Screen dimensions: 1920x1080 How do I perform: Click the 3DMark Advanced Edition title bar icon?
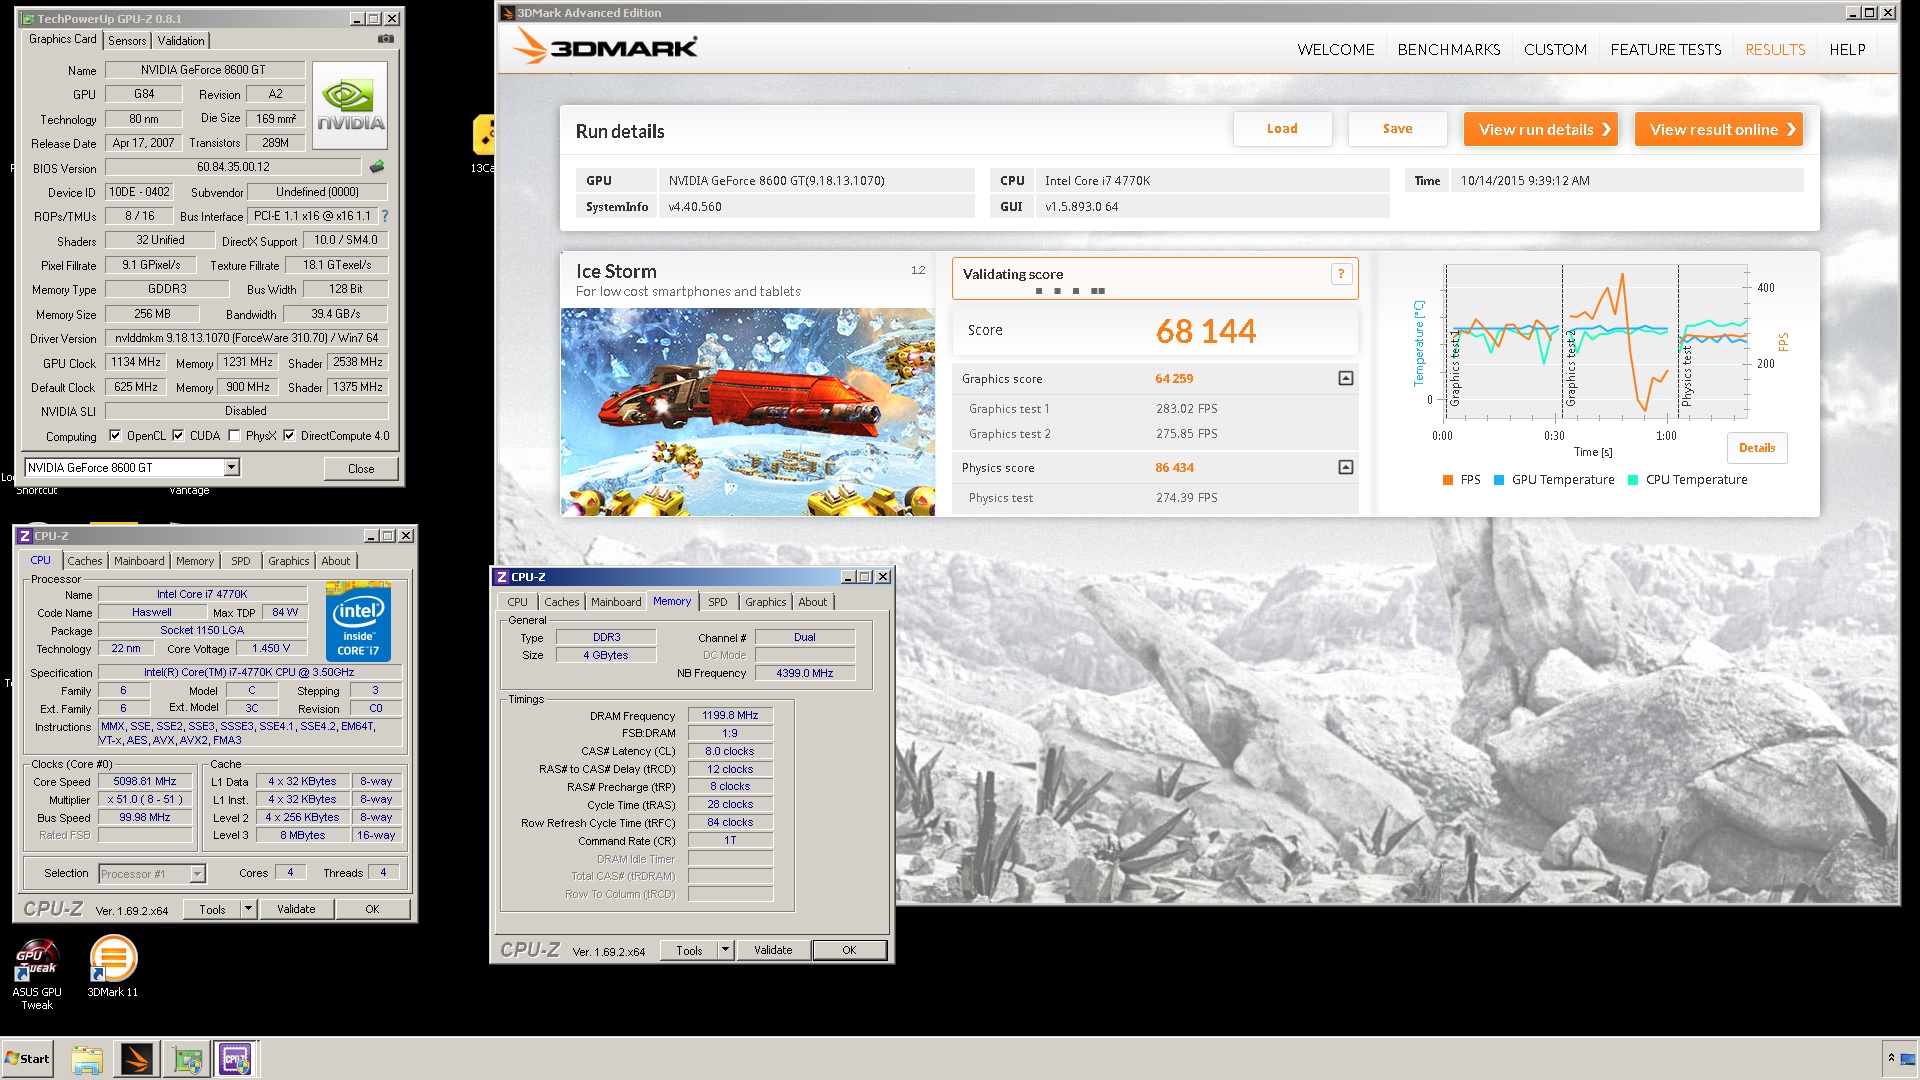pos(508,13)
